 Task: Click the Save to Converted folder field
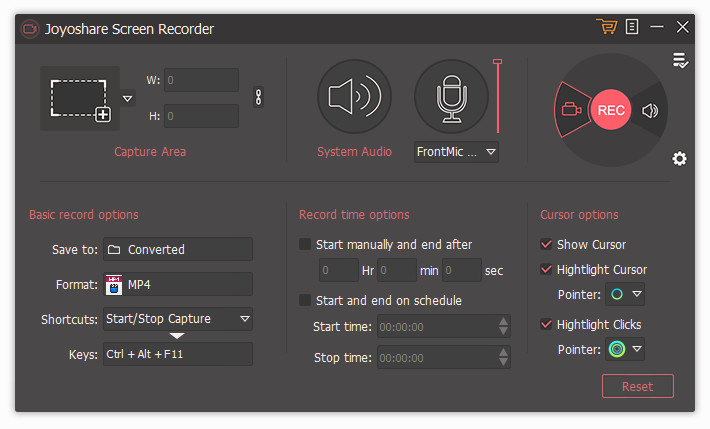(178, 249)
